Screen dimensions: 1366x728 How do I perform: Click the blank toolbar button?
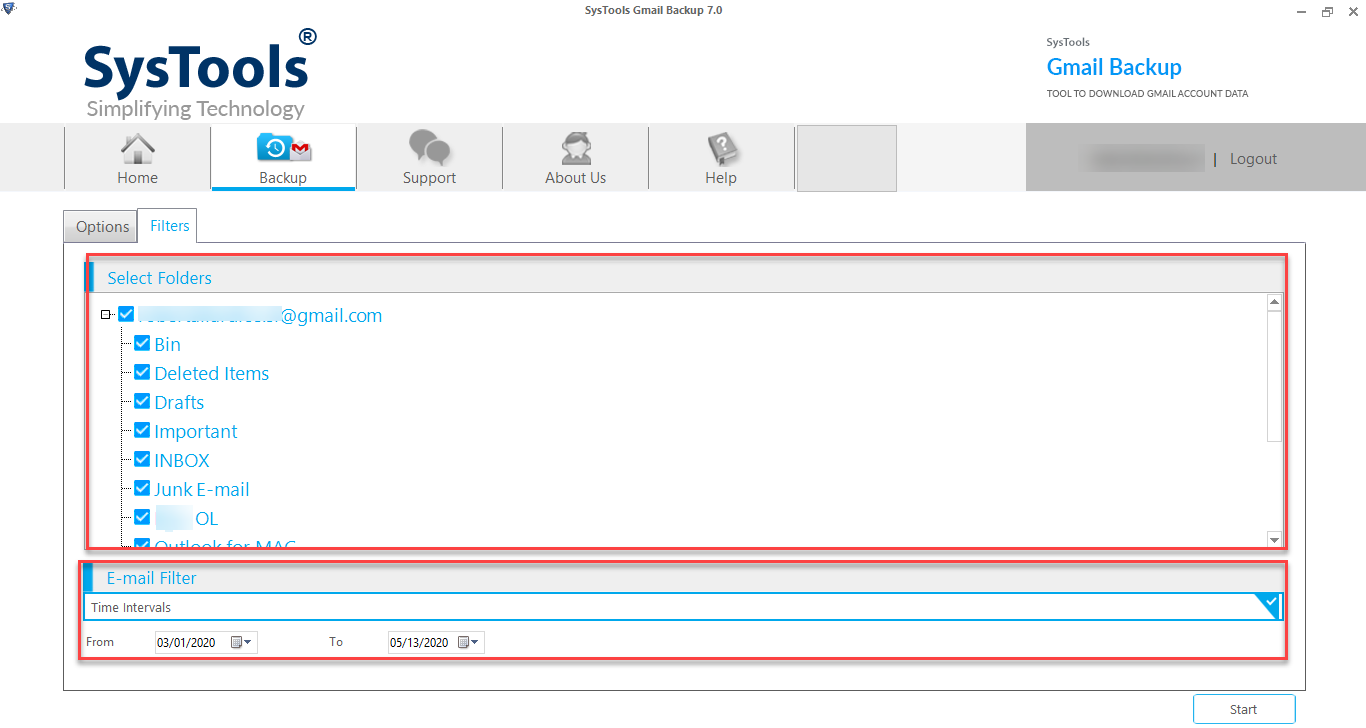tap(846, 158)
